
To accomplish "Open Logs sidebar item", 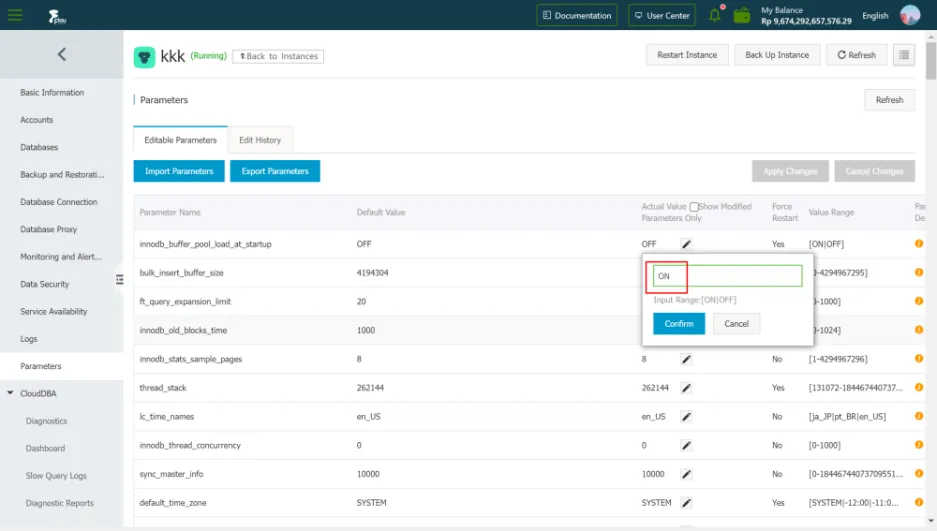I will [x=29, y=339].
